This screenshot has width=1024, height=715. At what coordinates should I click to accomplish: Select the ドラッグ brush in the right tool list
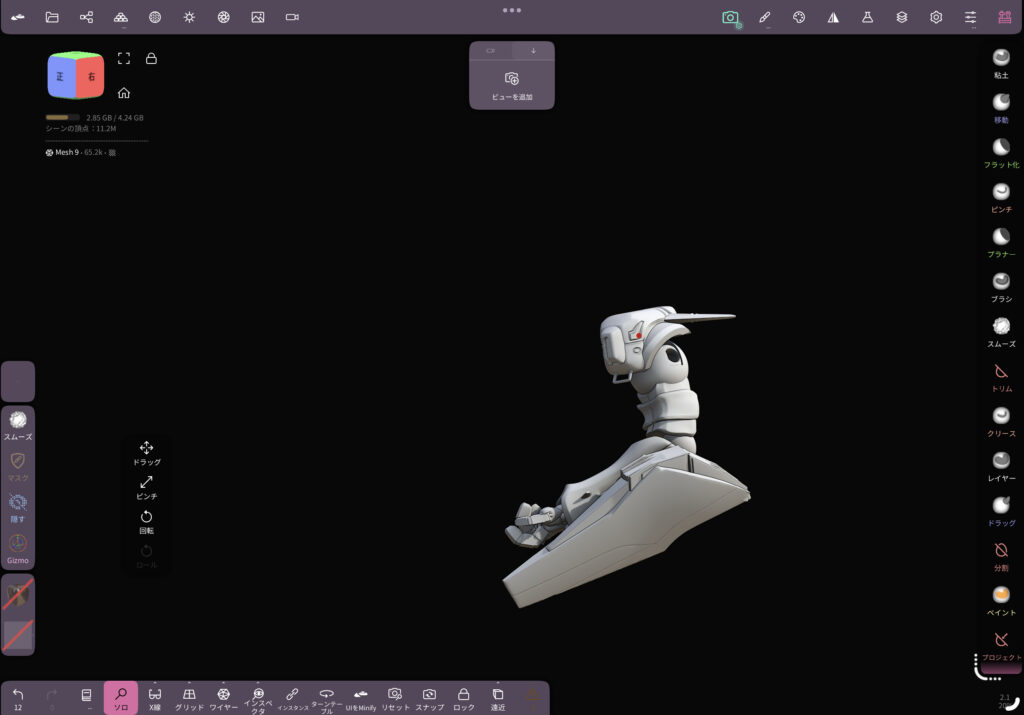(x=1000, y=511)
